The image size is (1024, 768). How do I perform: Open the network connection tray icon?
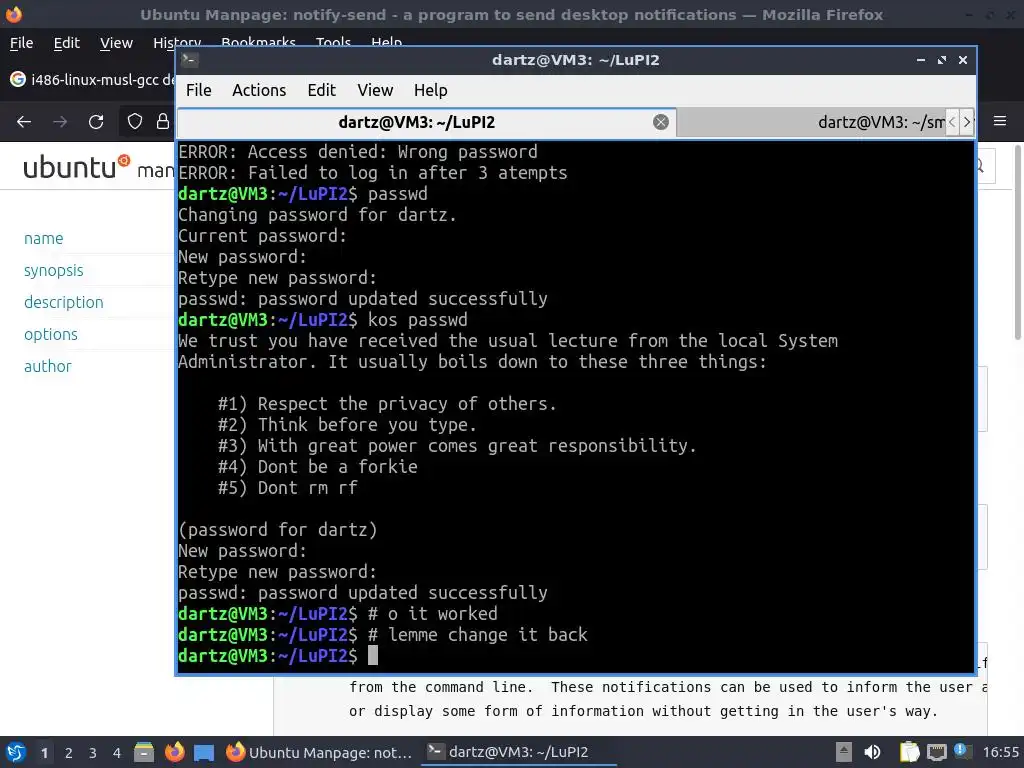[x=936, y=752]
